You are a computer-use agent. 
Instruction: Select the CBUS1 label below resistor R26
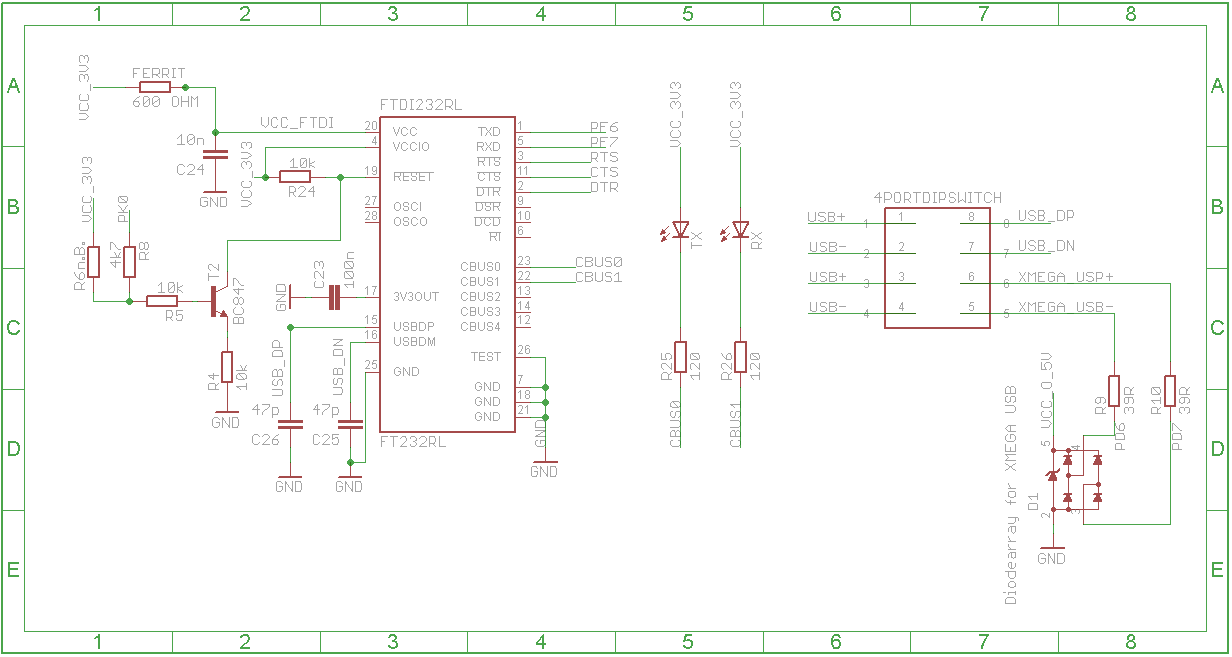point(735,424)
